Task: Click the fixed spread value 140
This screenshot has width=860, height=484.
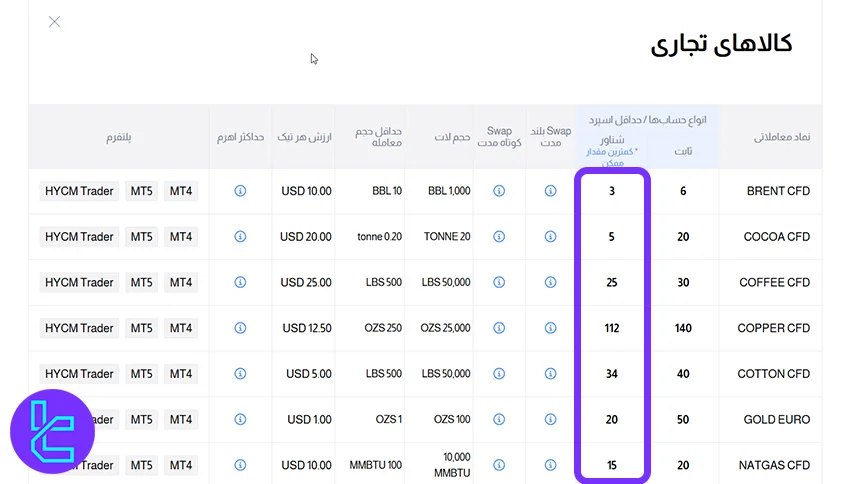Action: pyautogui.click(x=683, y=328)
